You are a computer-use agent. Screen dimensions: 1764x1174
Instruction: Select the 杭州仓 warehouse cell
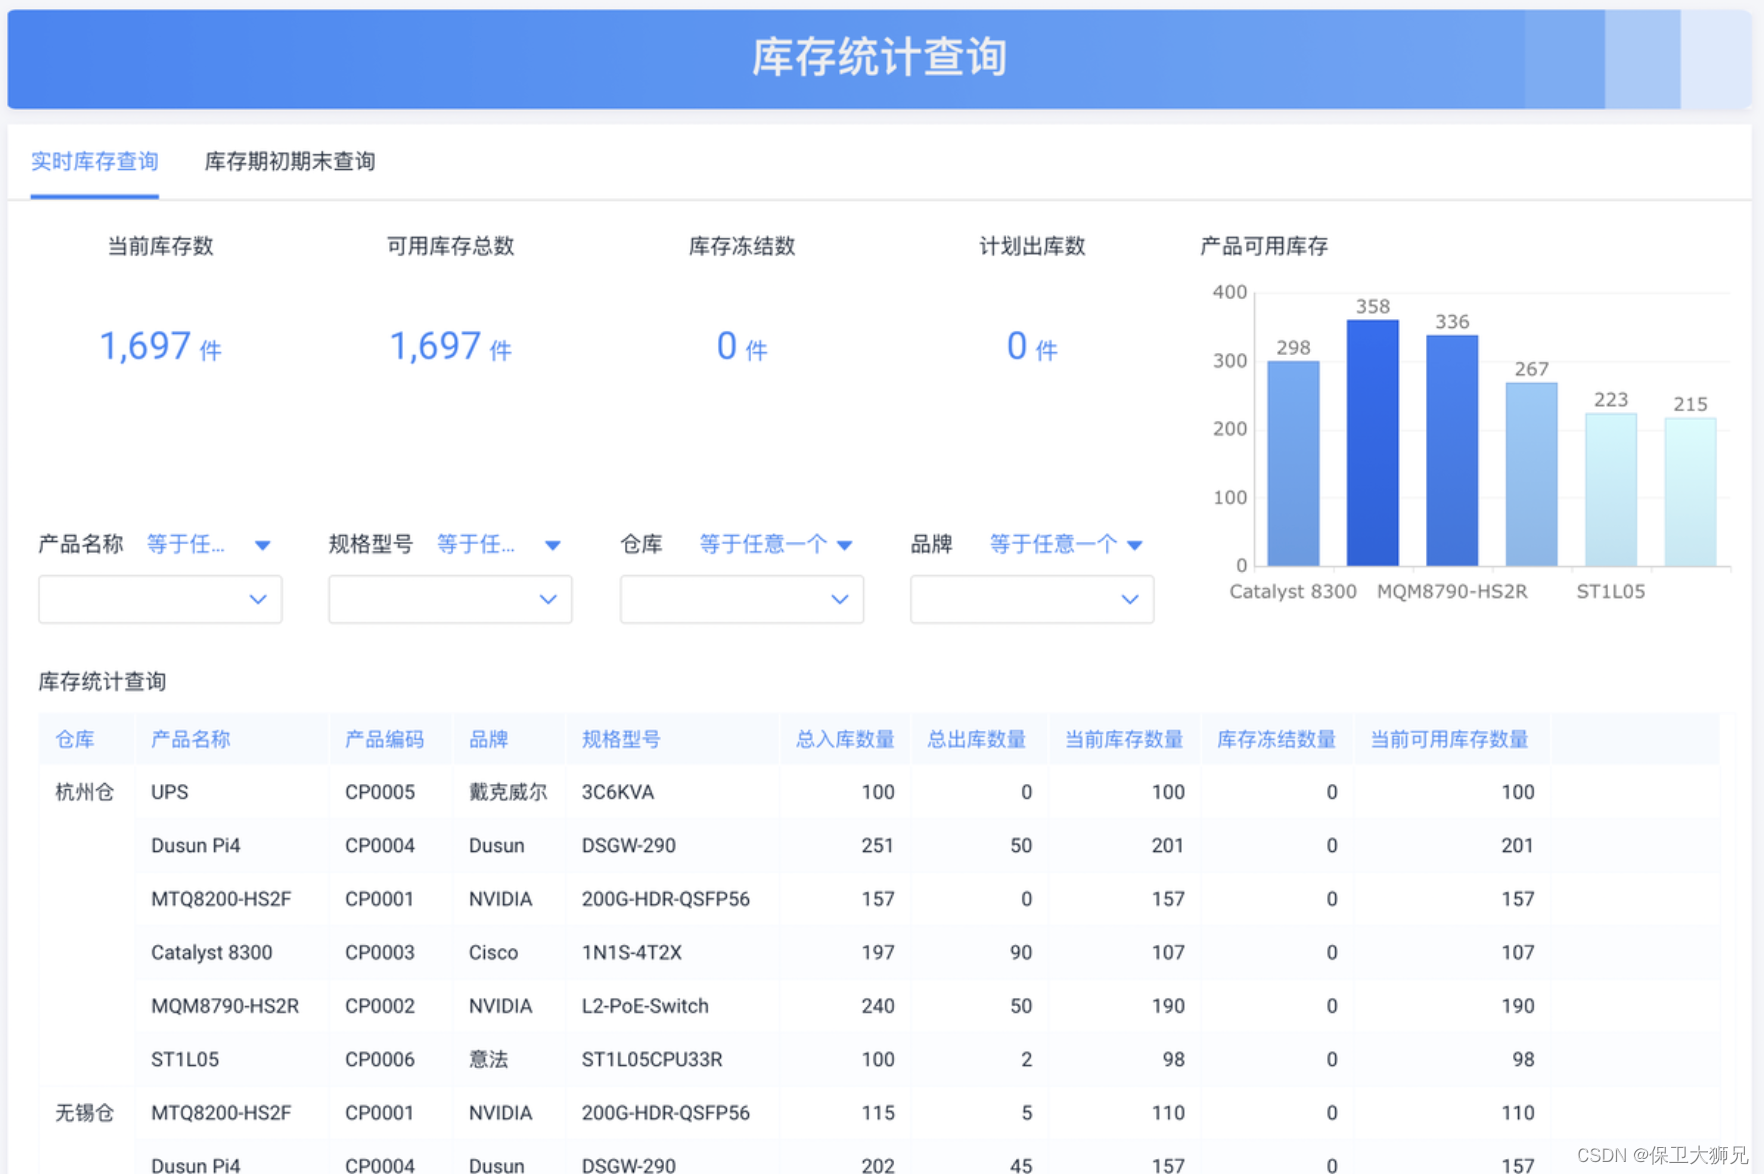pos(84,792)
